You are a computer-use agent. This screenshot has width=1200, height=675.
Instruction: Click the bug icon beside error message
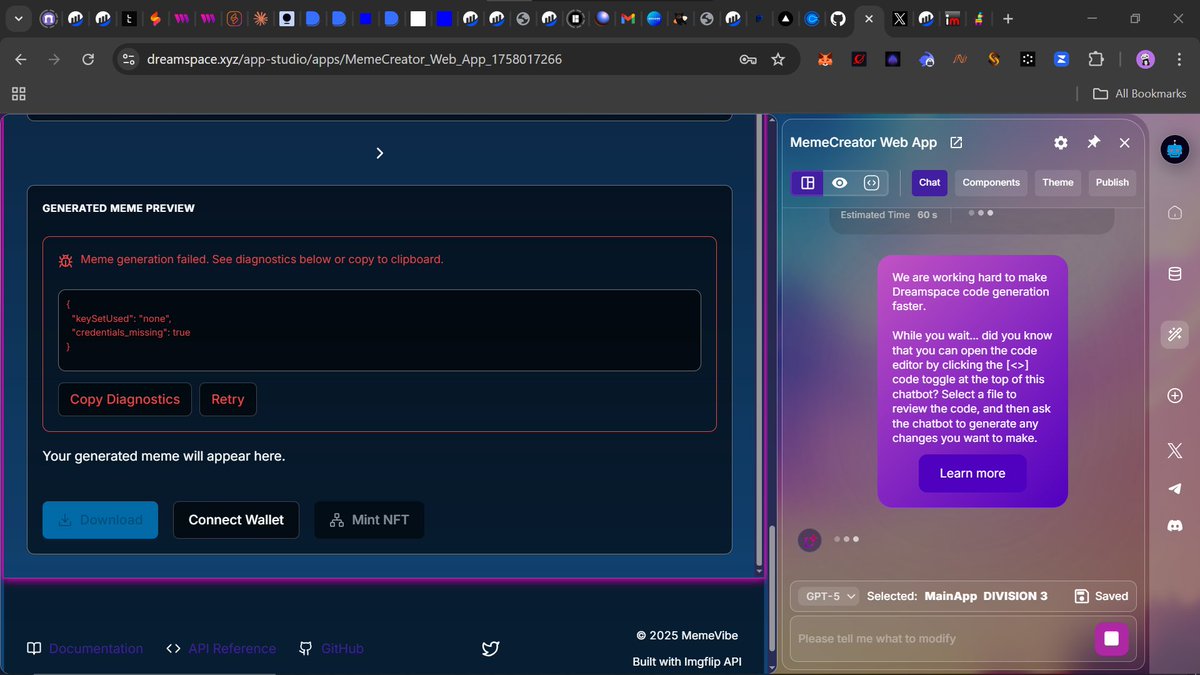coord(65,260)
